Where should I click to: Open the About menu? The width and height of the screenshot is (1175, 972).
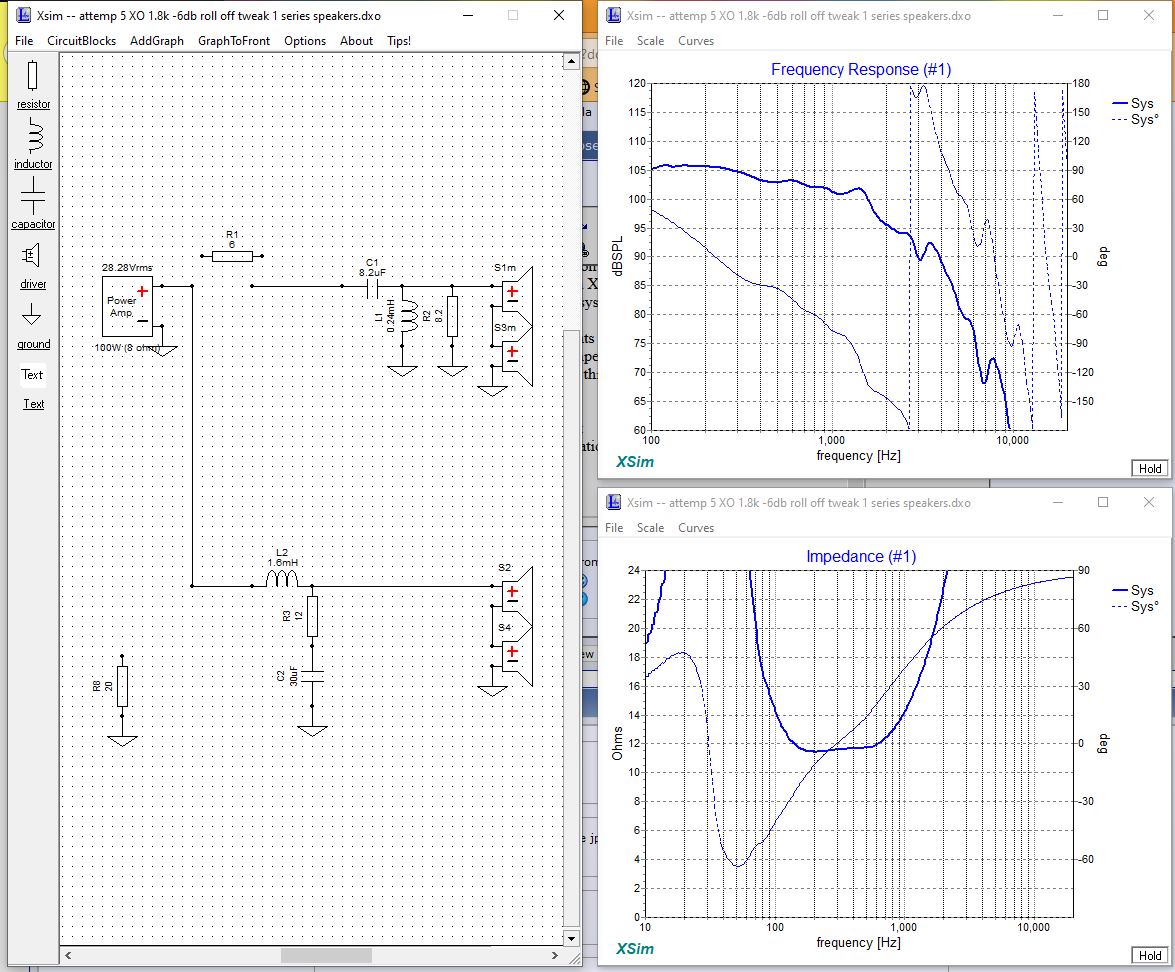(356, 40)
